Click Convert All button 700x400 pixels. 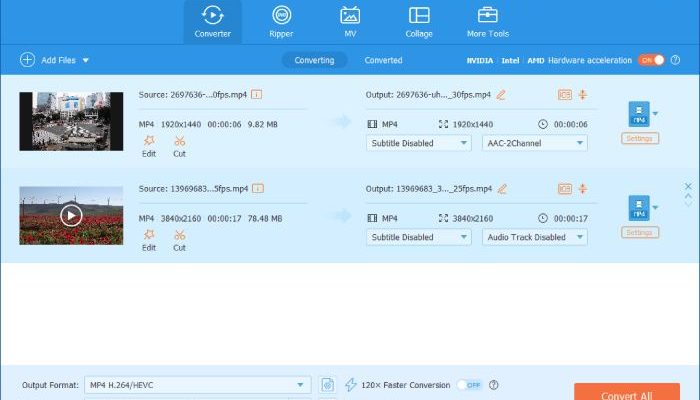(x=627, y=392)
